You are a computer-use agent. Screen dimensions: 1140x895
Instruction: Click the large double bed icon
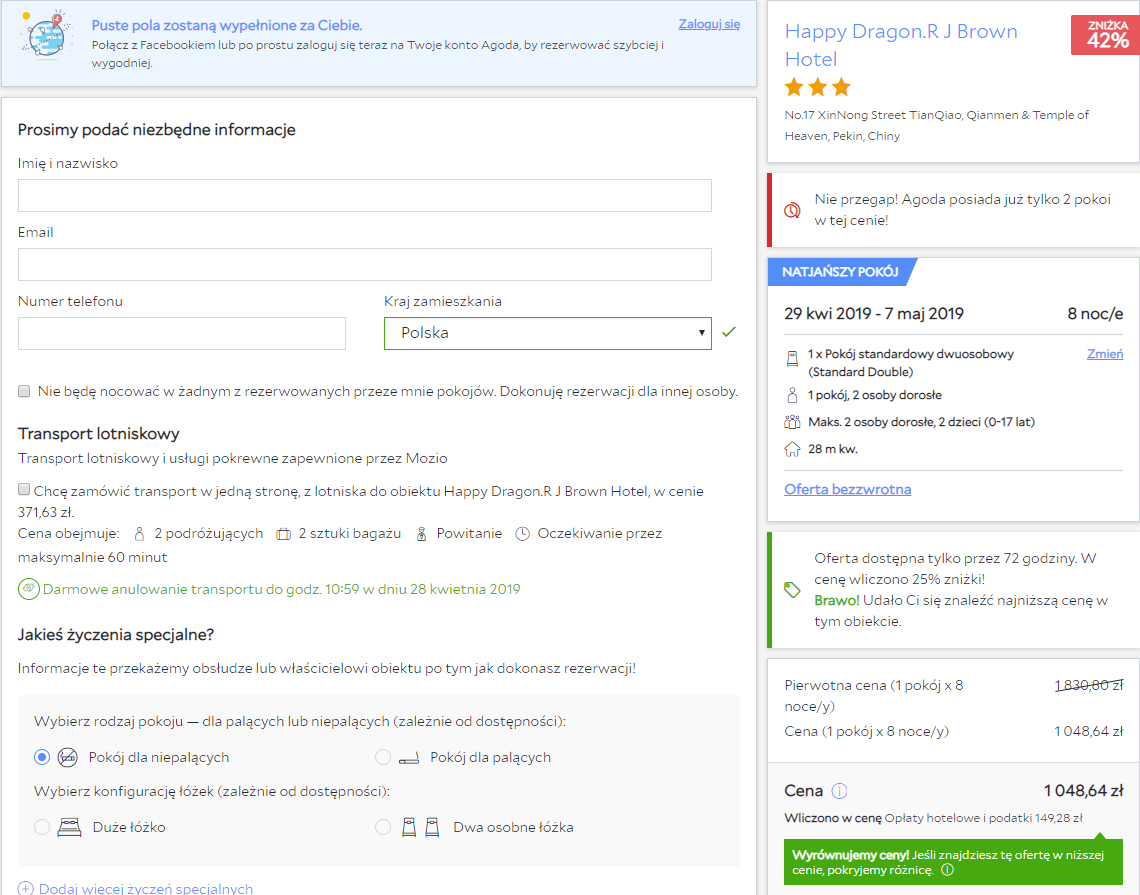pos(69,827)
